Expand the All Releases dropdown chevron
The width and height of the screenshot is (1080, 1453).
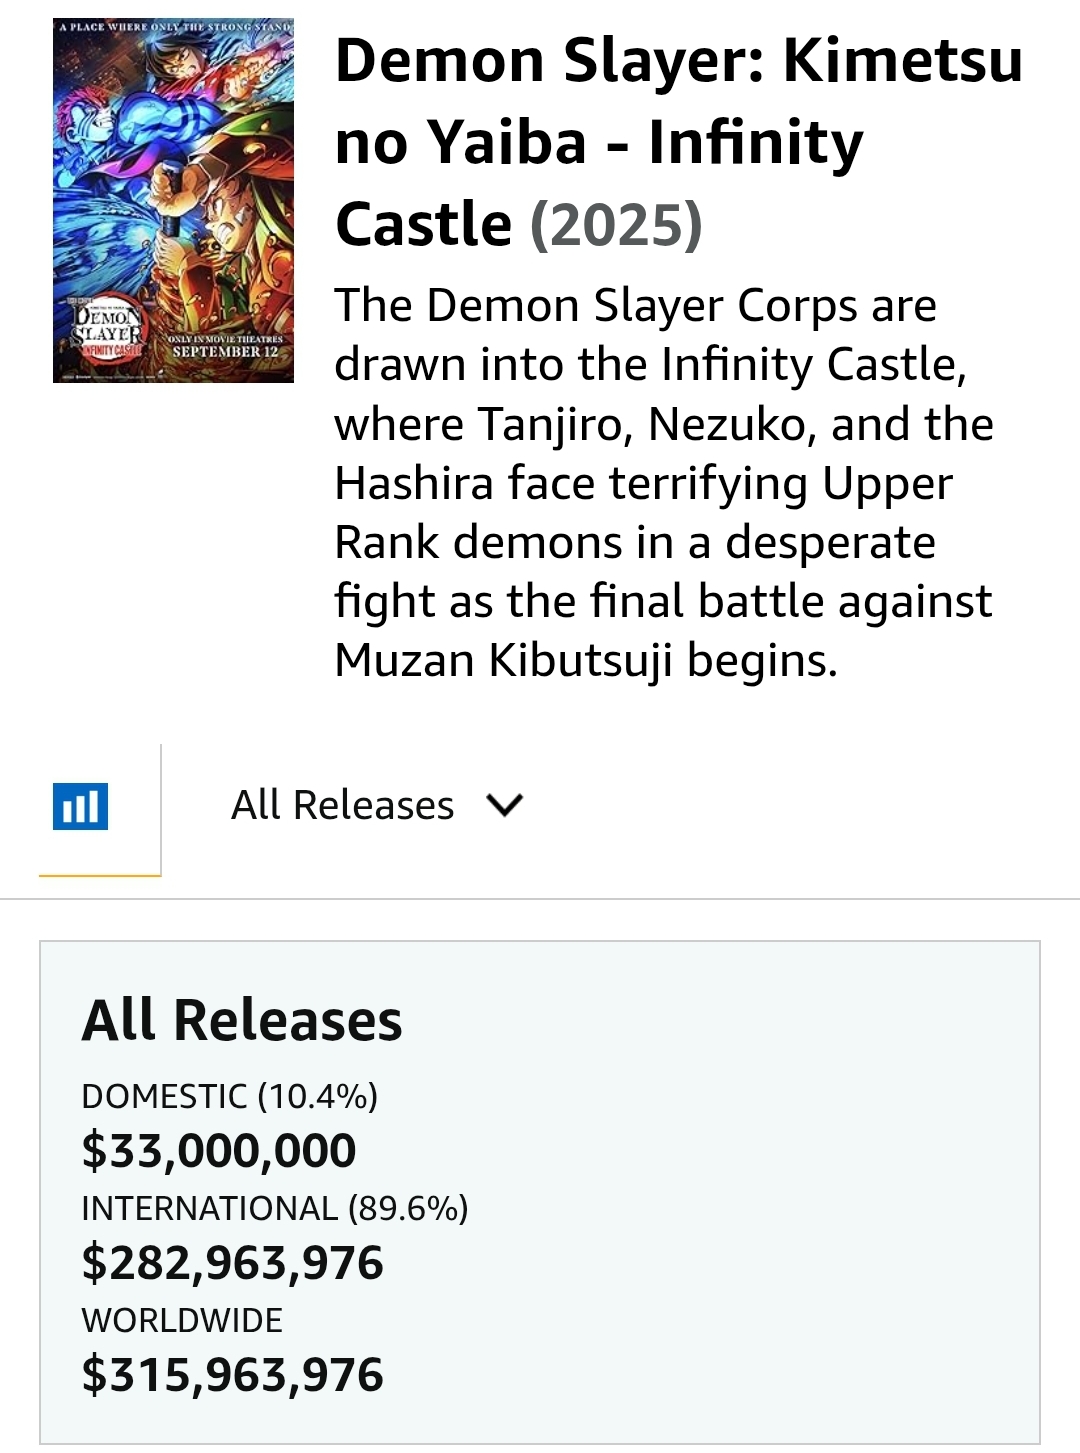[503, 805]
